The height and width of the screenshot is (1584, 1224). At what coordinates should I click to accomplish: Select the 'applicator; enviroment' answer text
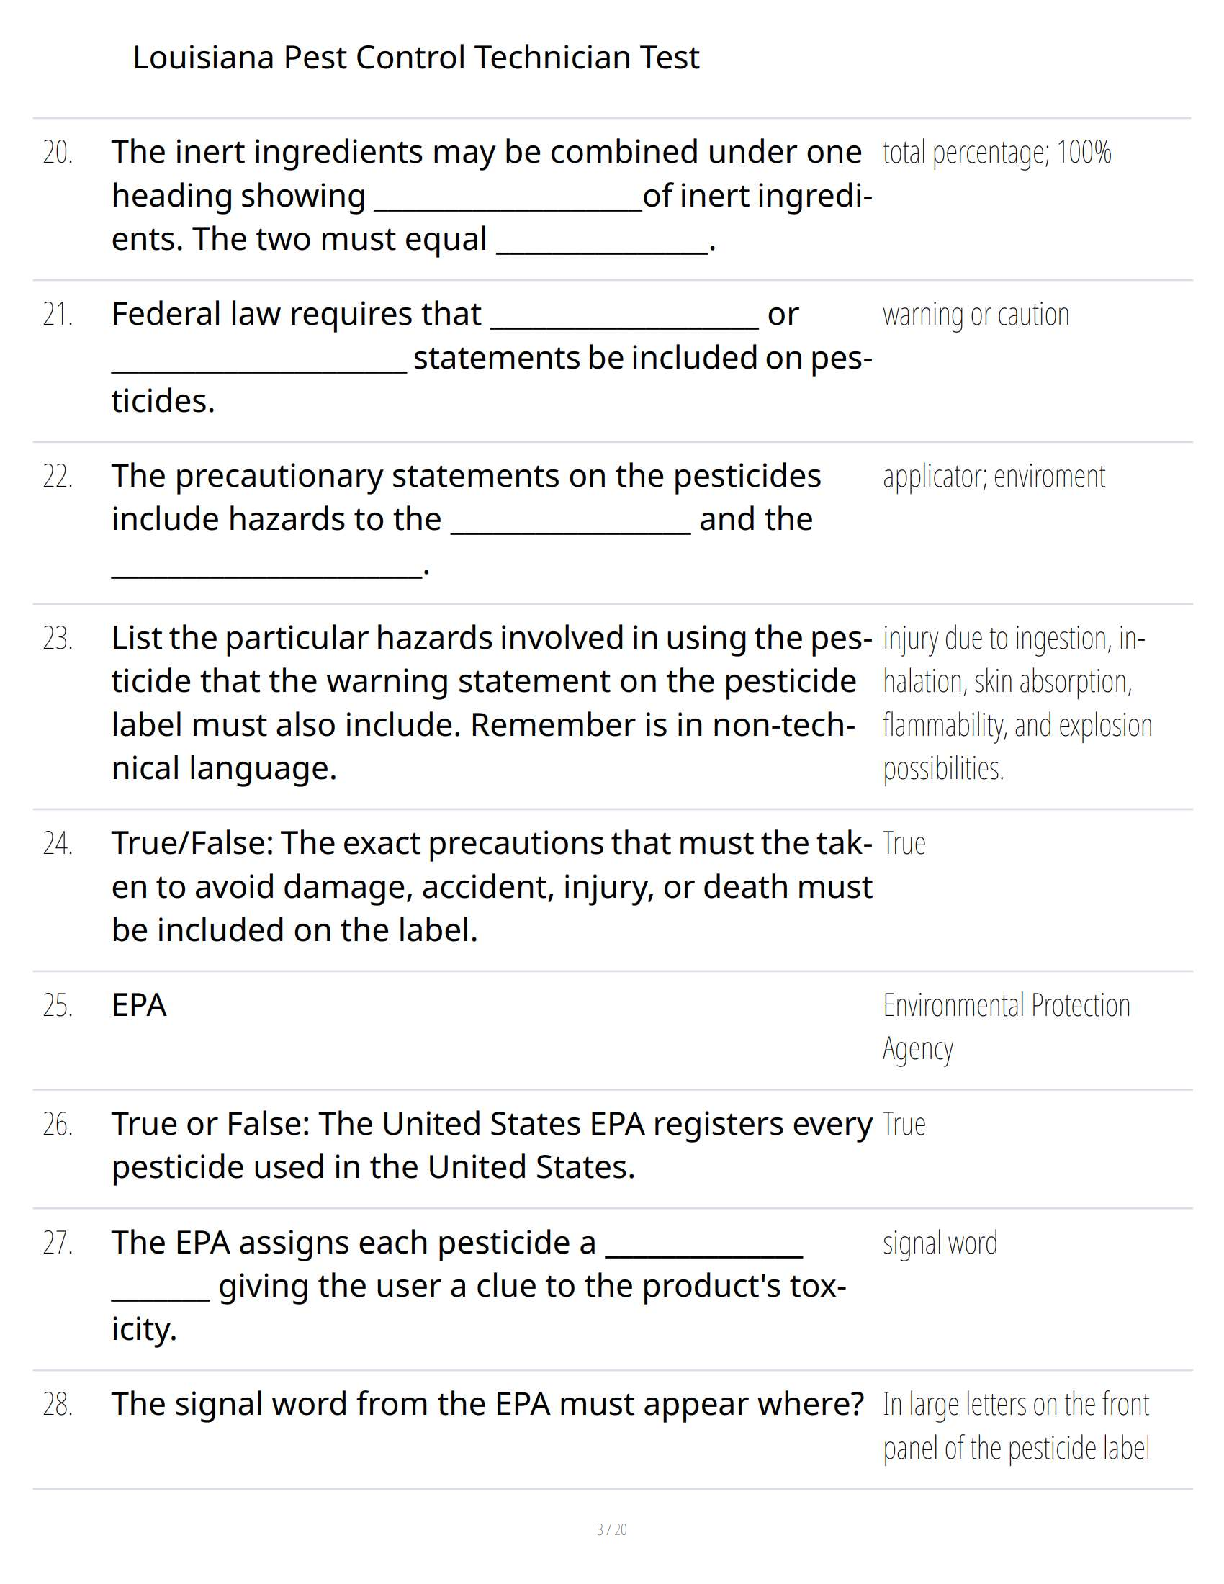tap(993, 477)
